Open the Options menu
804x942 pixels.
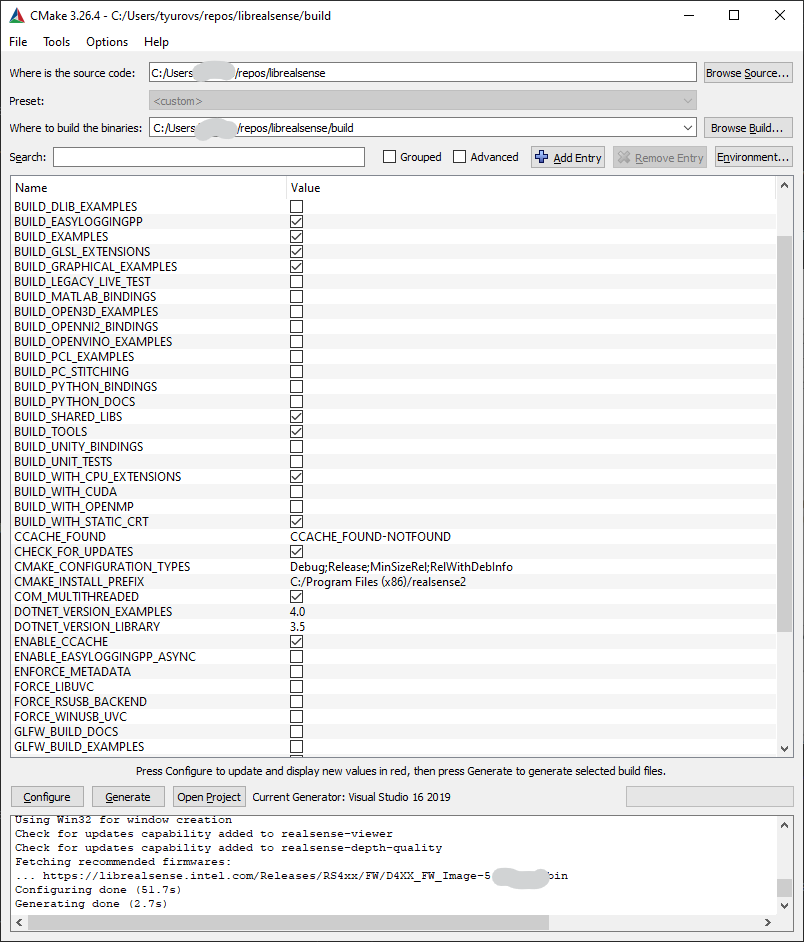coord(107,42)
